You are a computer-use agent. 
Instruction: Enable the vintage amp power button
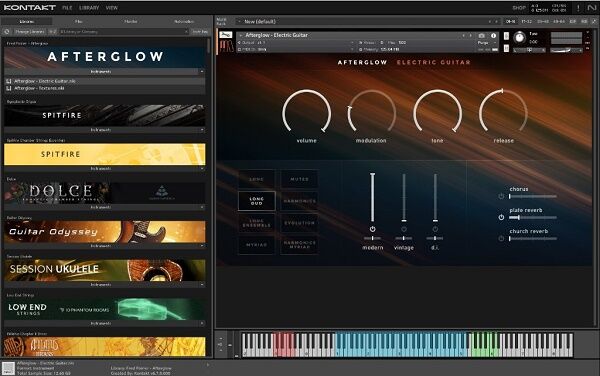click(404, 229)
